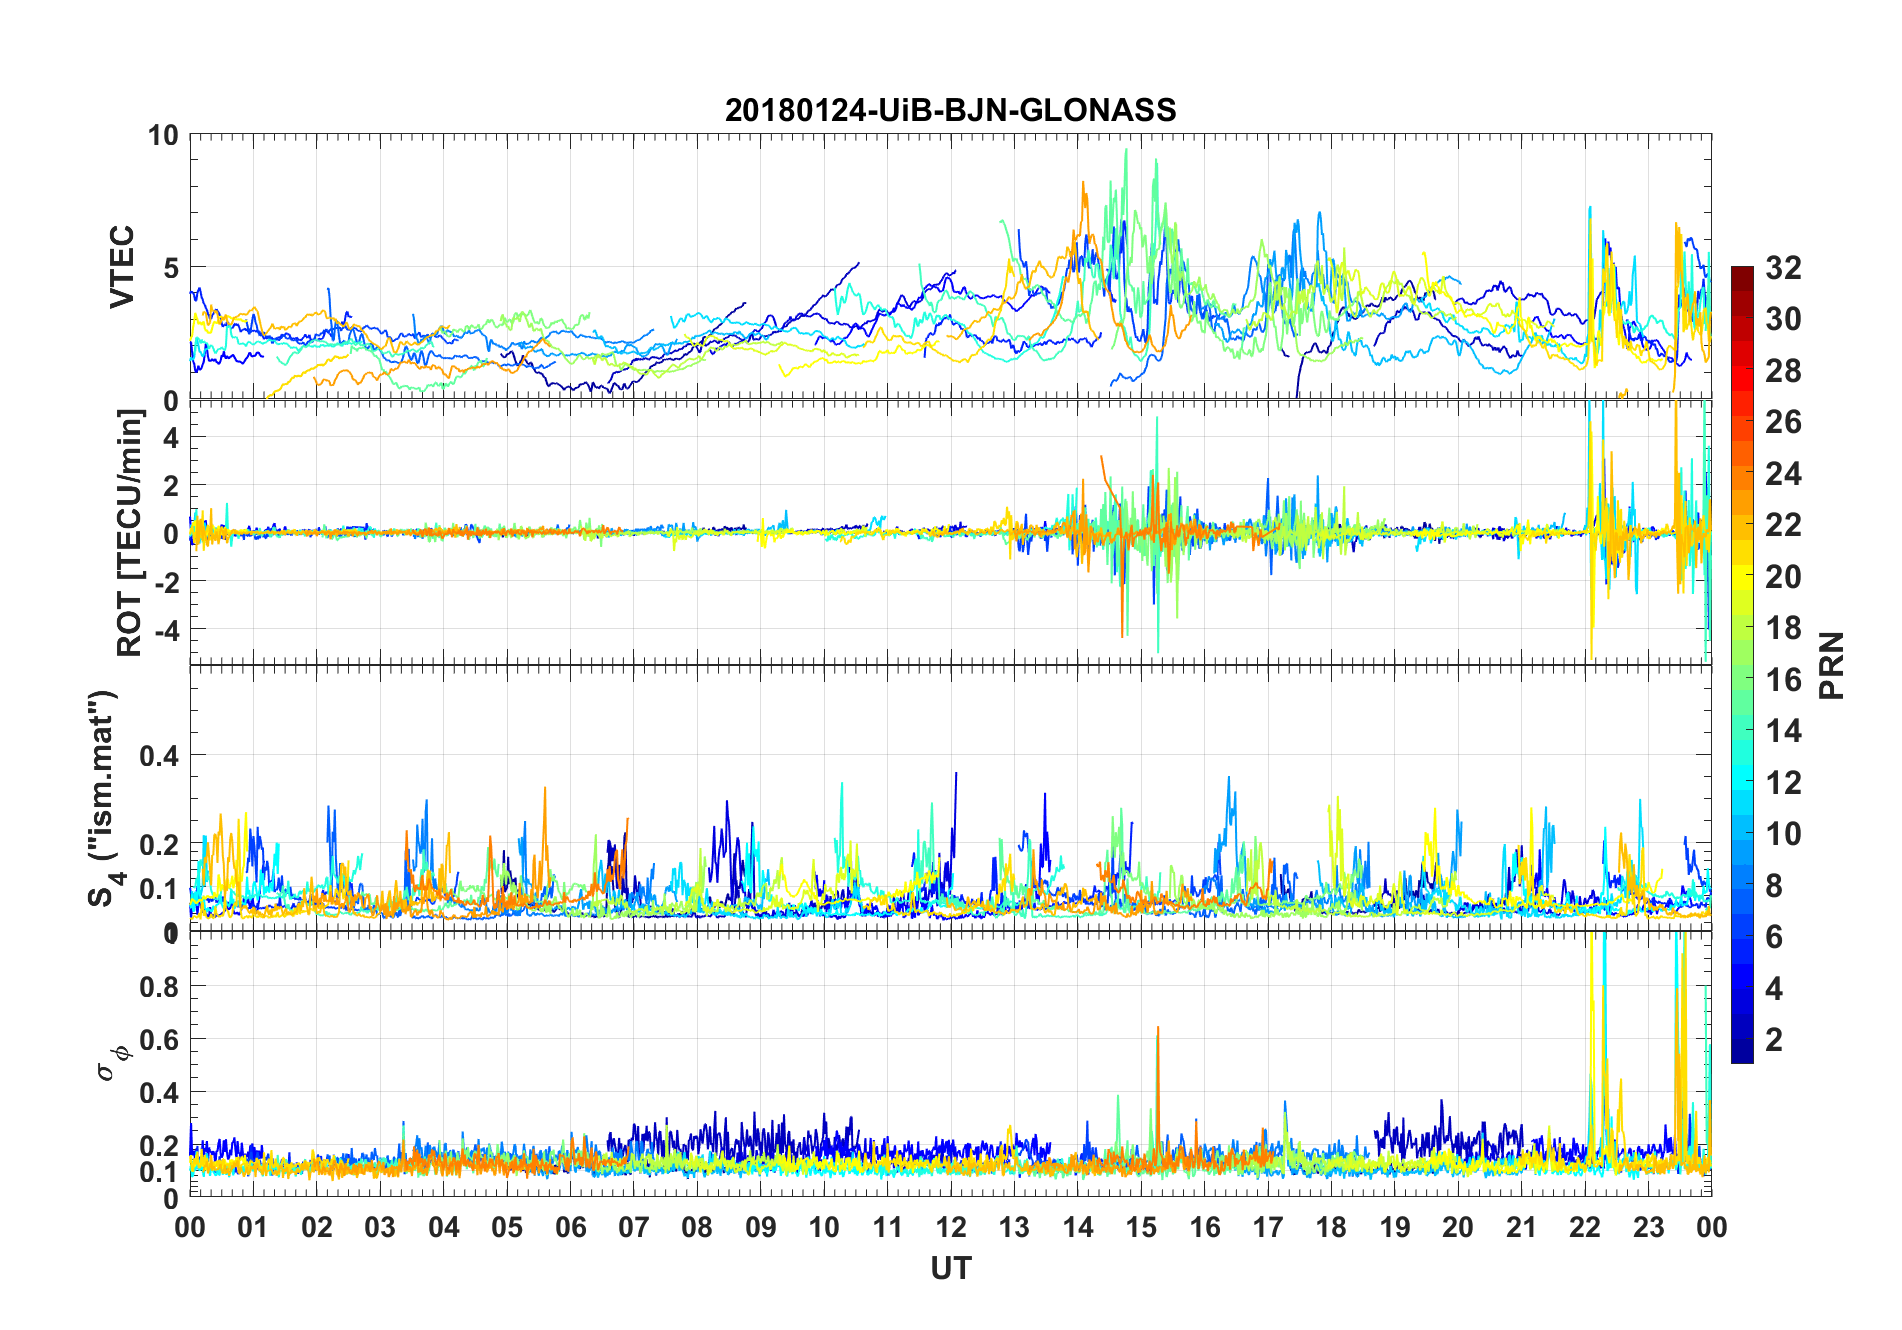Click colorbar tick label 24
Image resolution: width=1902 pixels, height=1330 pixels.
(x=1783, y=473)
